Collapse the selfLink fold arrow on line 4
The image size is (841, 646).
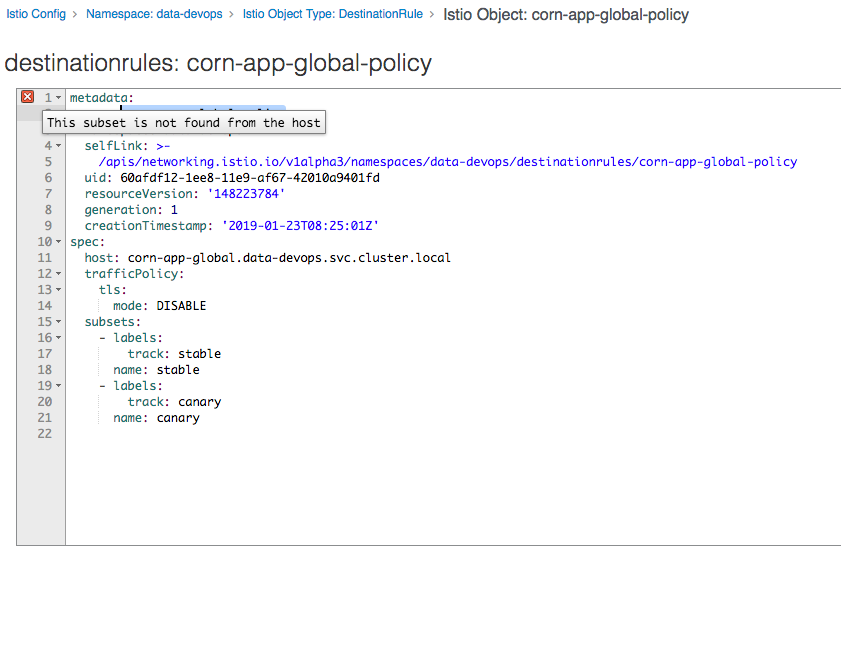coord(58,145)
